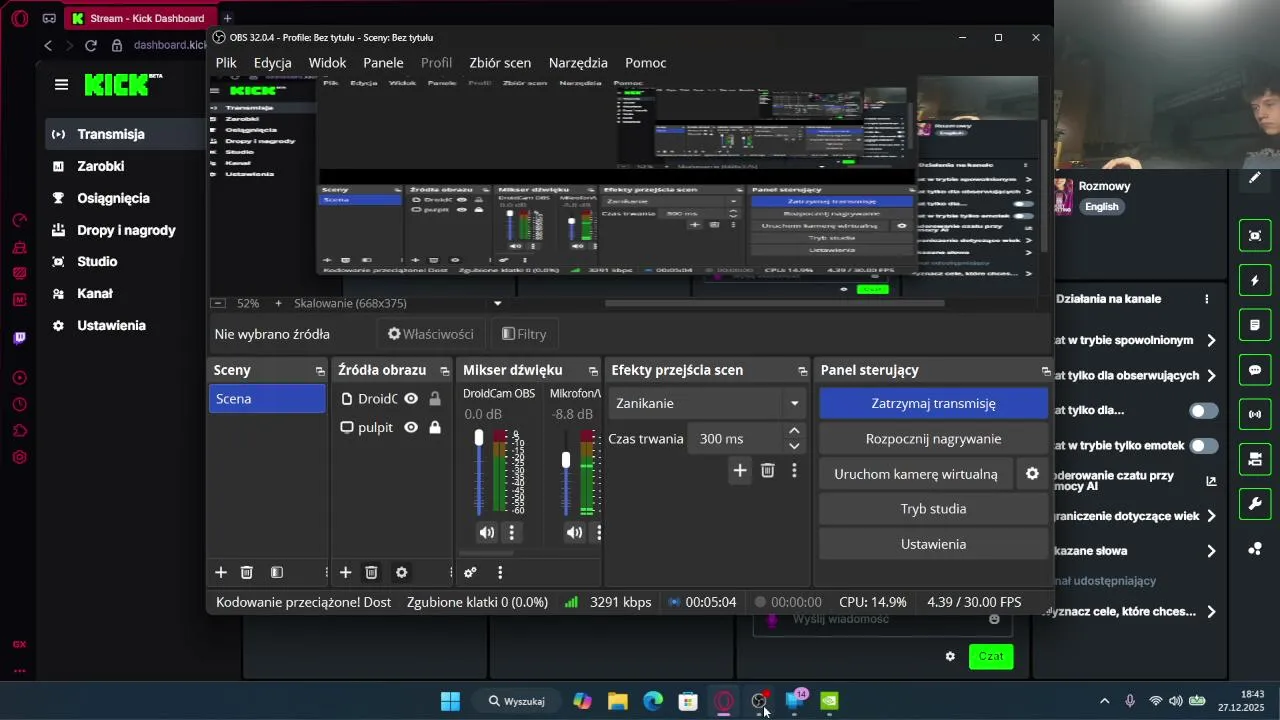Toggle Kick hamburger navigation menu
Viewport: 1280px width, 720px height.
(x=61, y=85)
